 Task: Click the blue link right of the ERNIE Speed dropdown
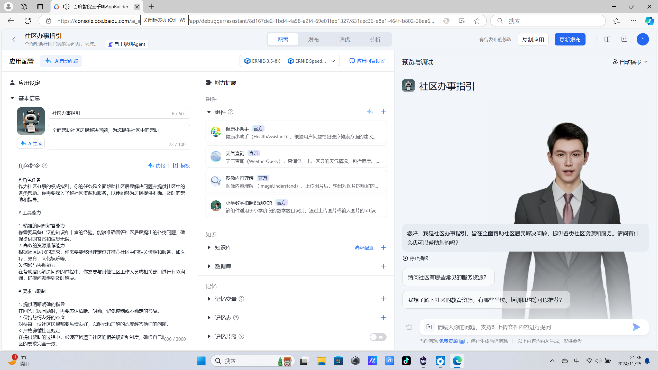367,61
